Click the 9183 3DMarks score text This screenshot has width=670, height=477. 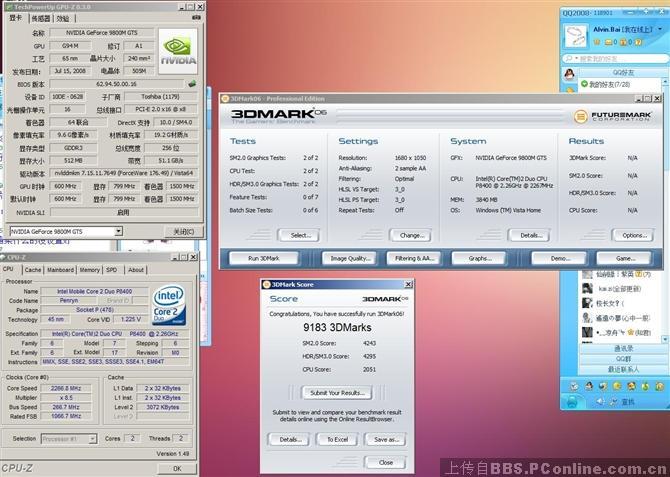(337, 327)
